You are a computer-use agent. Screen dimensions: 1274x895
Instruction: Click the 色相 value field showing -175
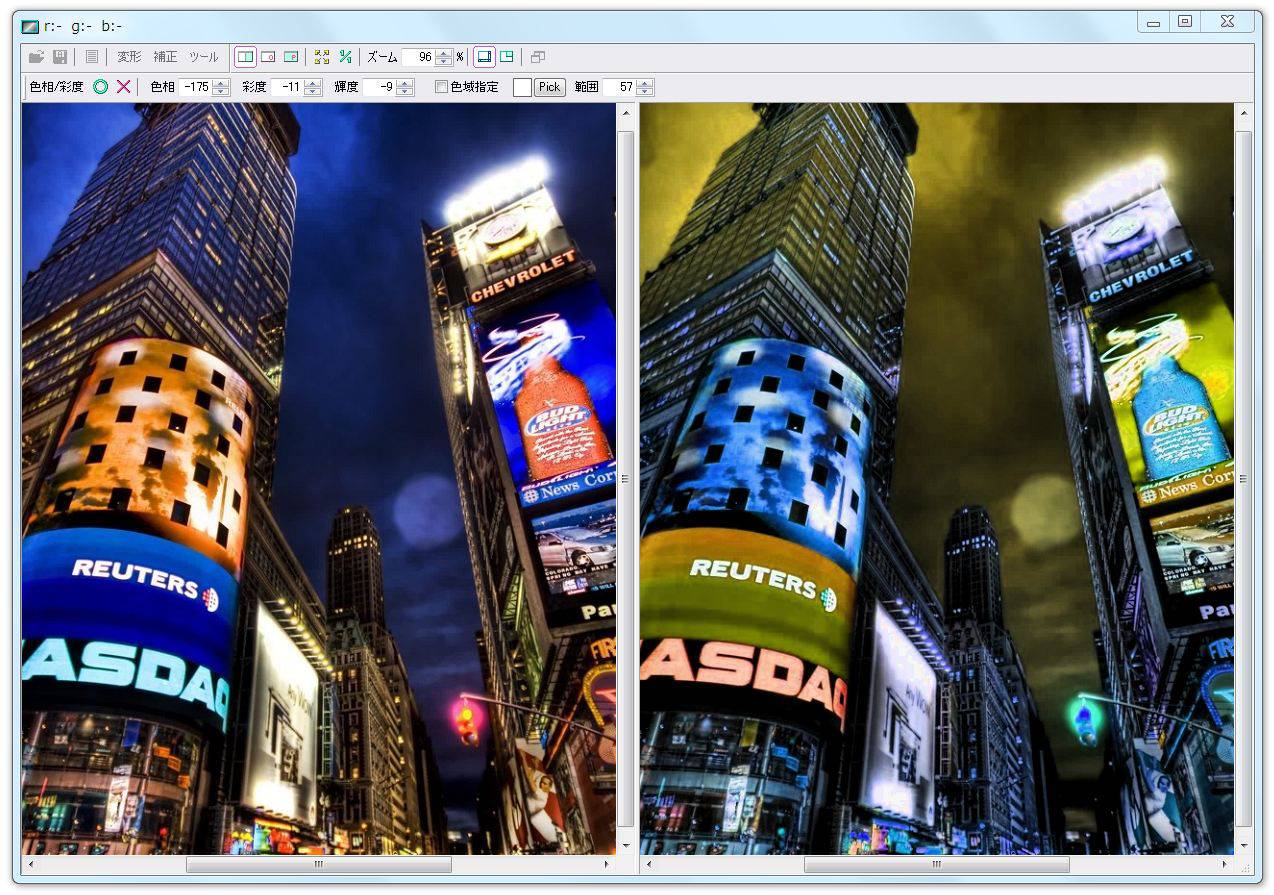[x=195, y=87]
